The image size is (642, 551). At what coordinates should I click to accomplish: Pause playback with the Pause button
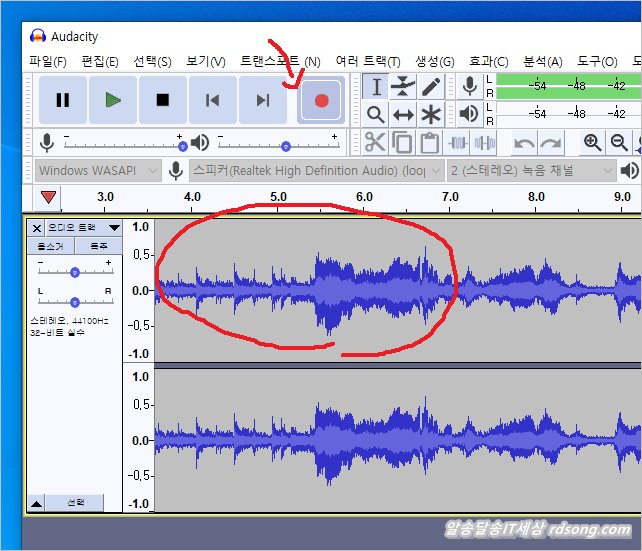pos(63,100)
